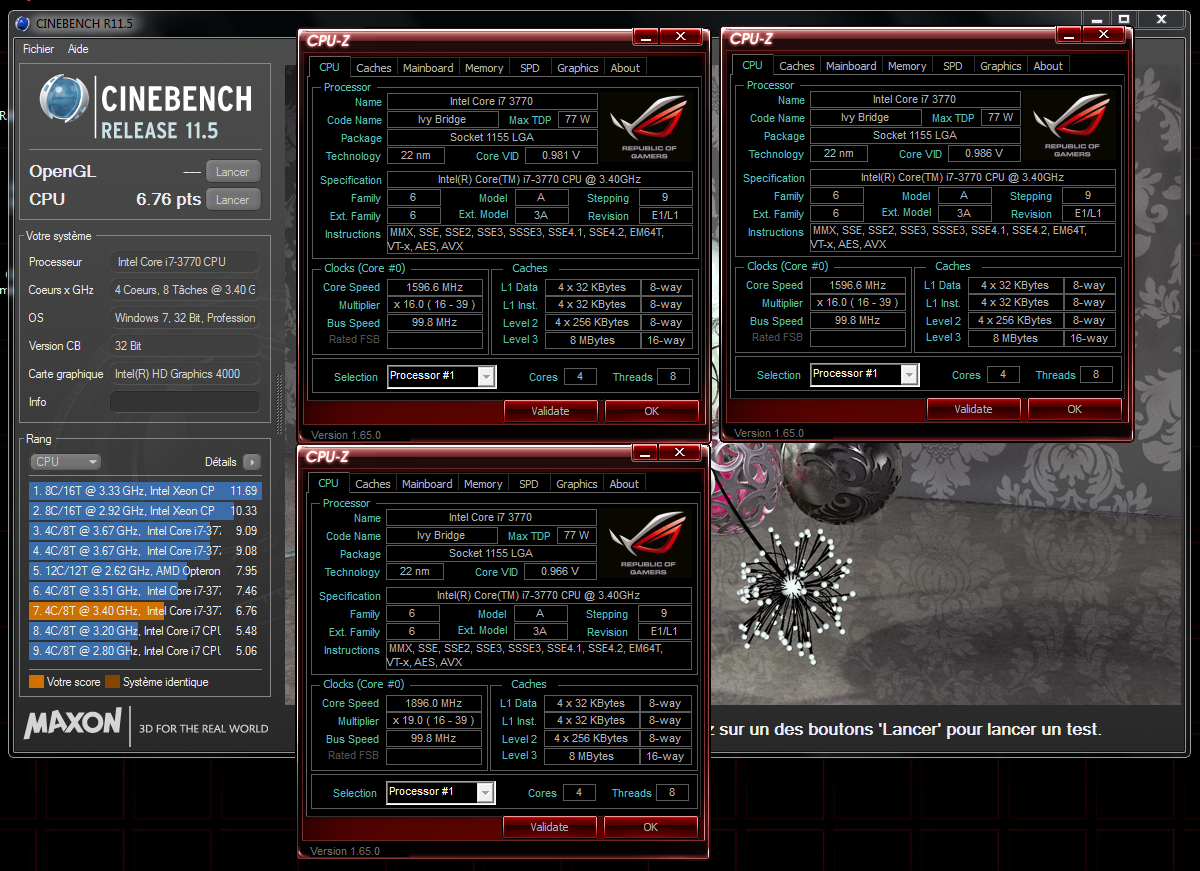Select ranking row 2 scoring 10.33
This screenshot has width=1200, height=871.
pyautogui.click(x=146, y=511)
